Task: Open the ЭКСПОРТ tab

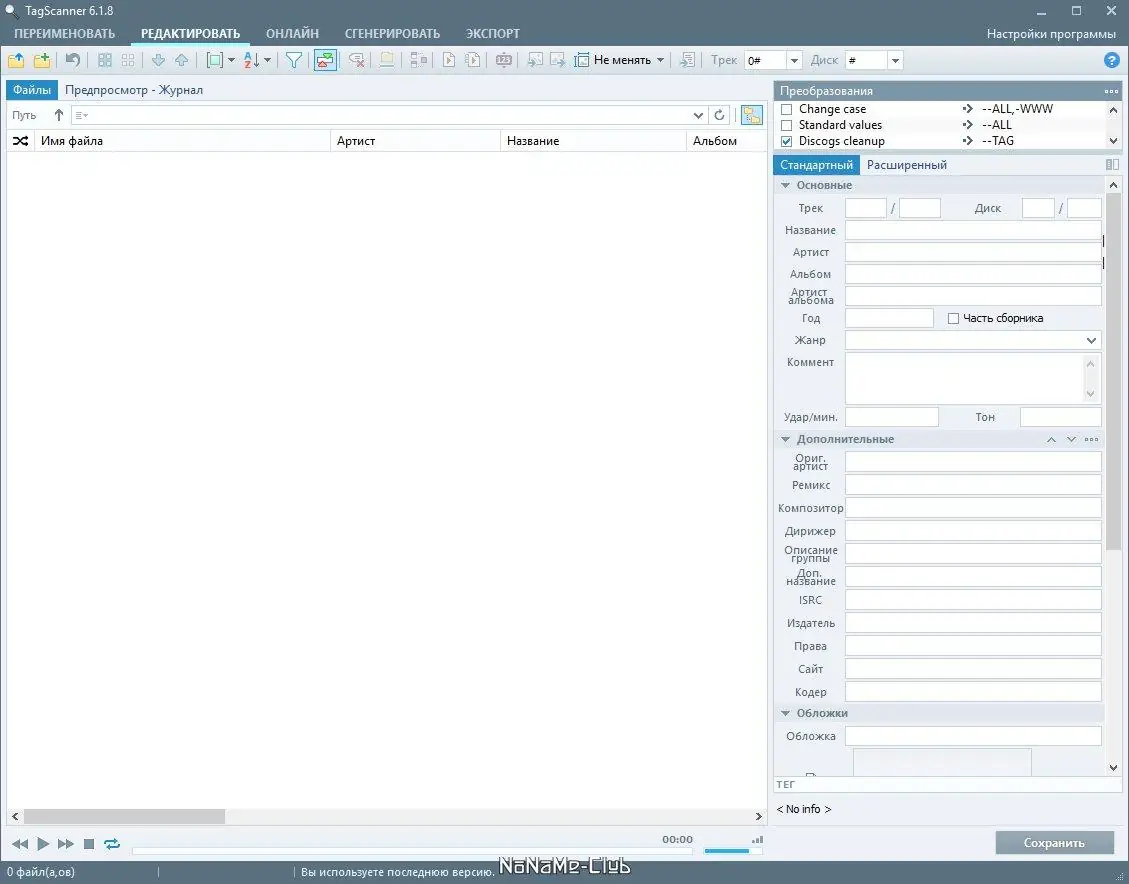Action: 492,34
